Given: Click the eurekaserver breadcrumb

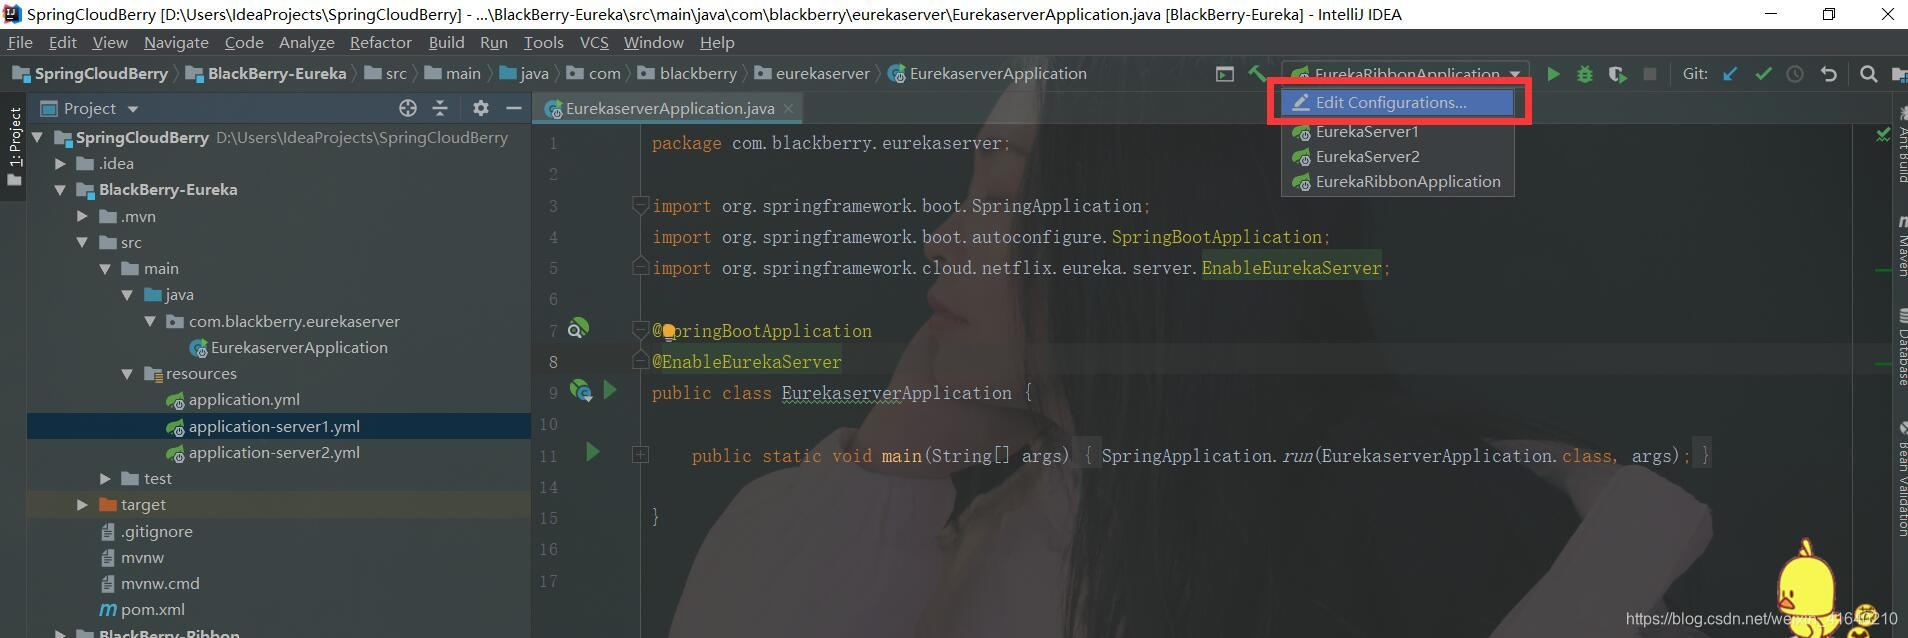Looking at the screenshot, I should tap(812, 73).
